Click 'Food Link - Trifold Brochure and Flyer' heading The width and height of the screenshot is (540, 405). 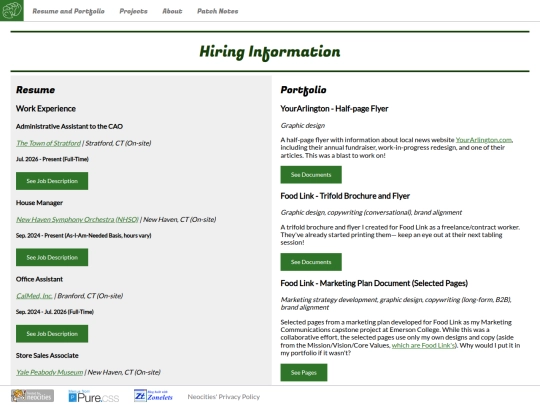click(345, 196)
